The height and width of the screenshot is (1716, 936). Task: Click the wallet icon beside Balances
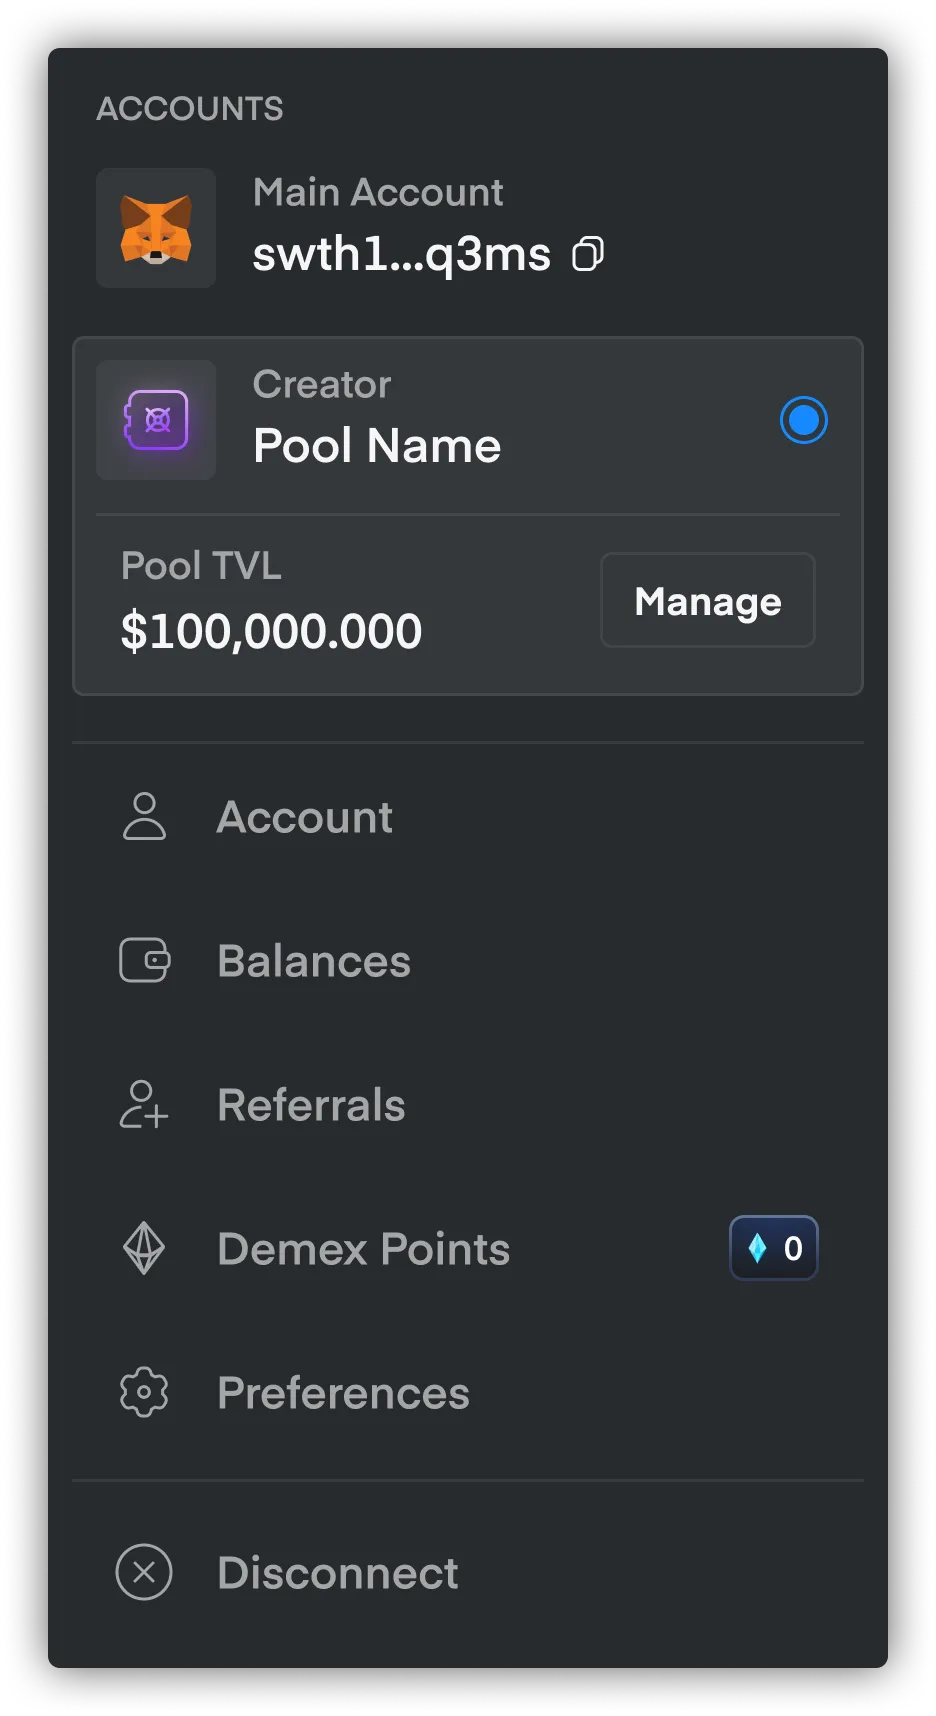144,960
